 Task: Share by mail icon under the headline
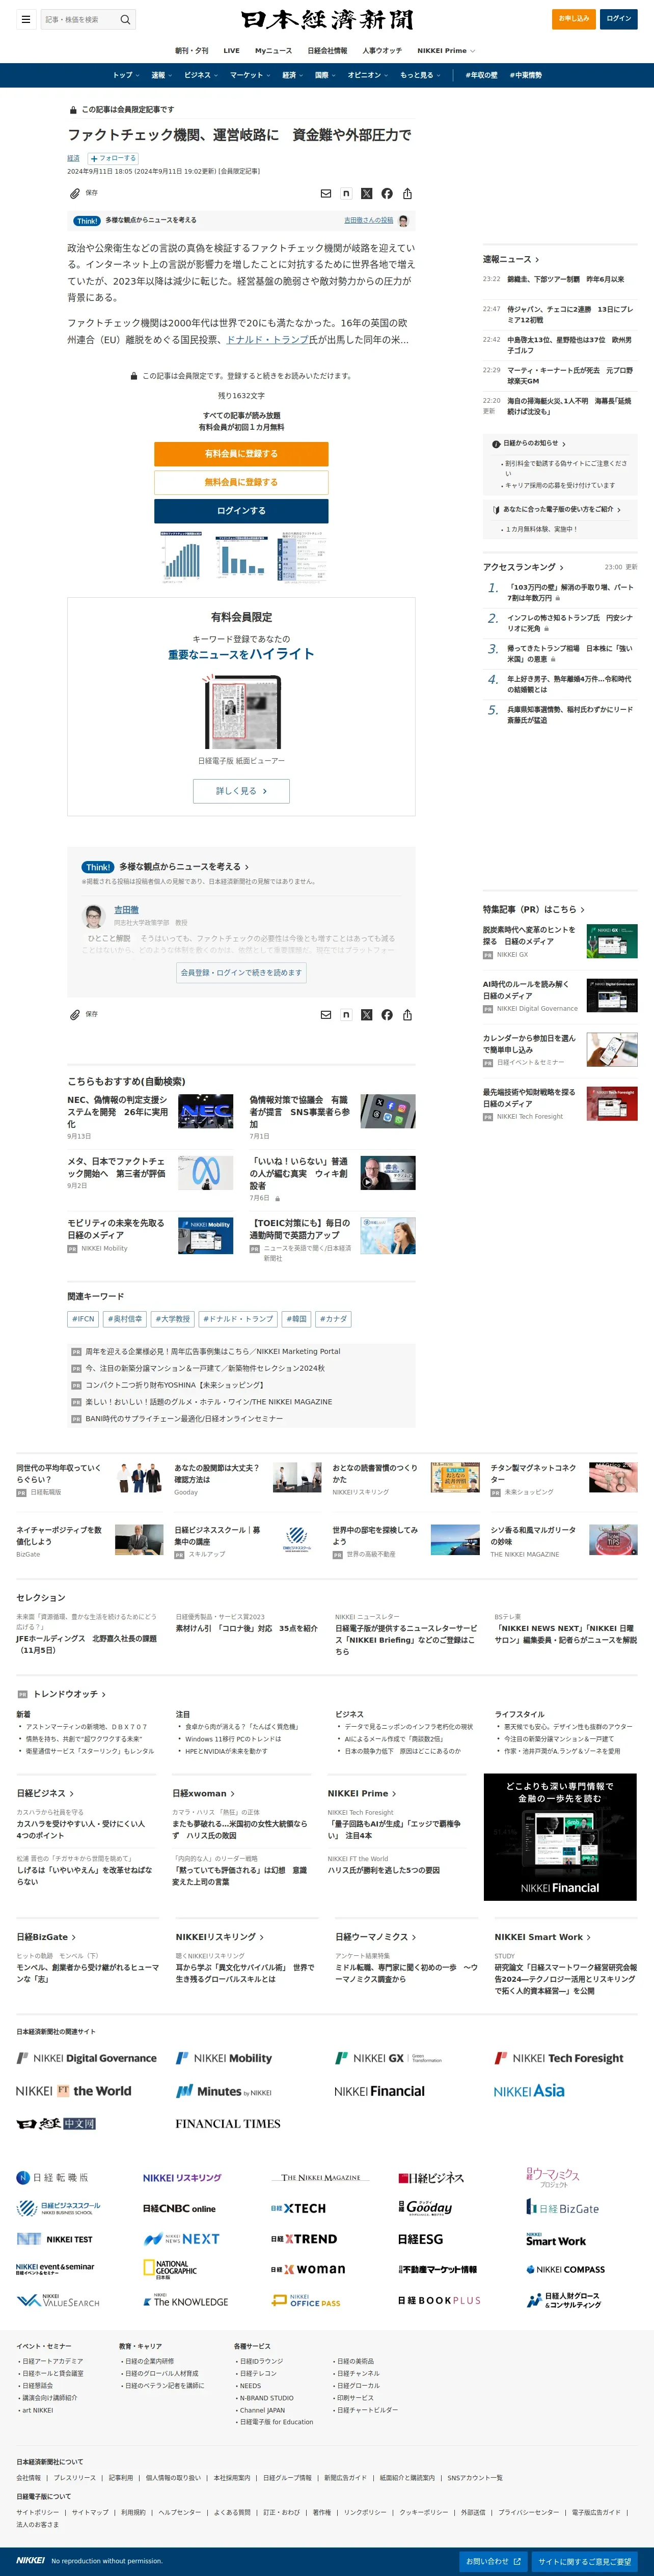click(326, 193)
